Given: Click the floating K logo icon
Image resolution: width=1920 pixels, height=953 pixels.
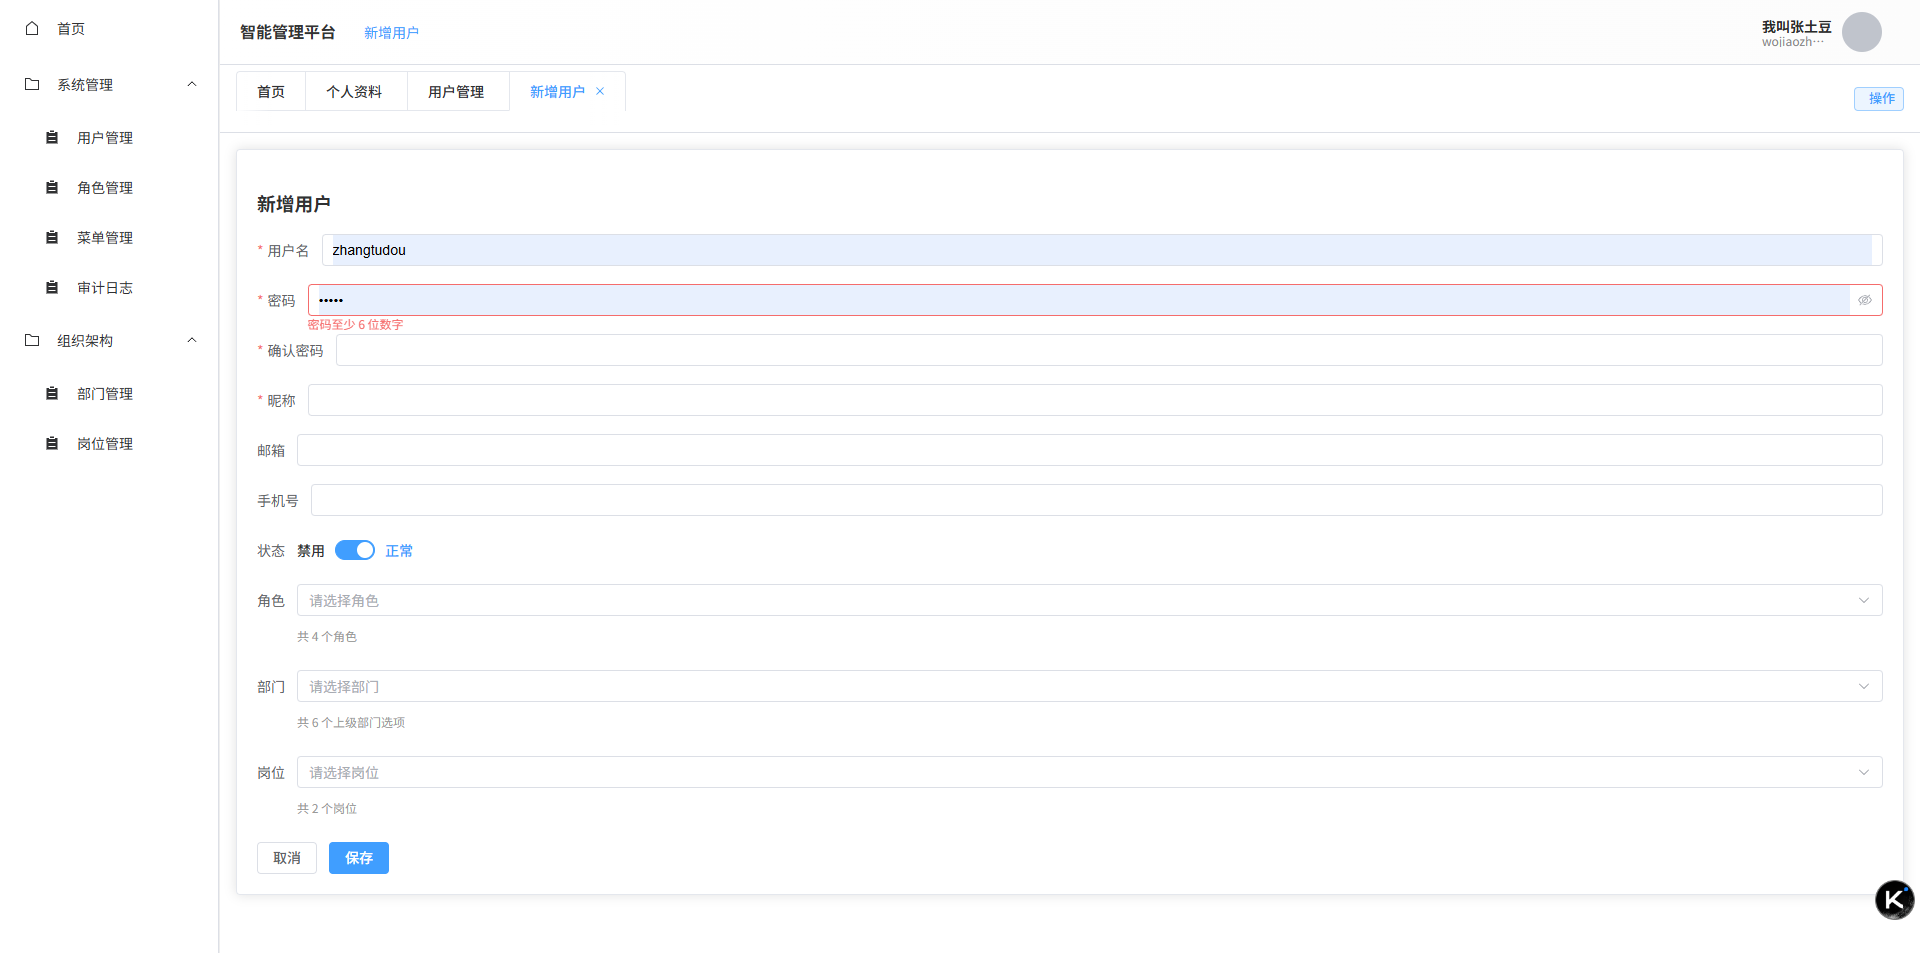Looking at the screenshot, I should (1894, 900).
